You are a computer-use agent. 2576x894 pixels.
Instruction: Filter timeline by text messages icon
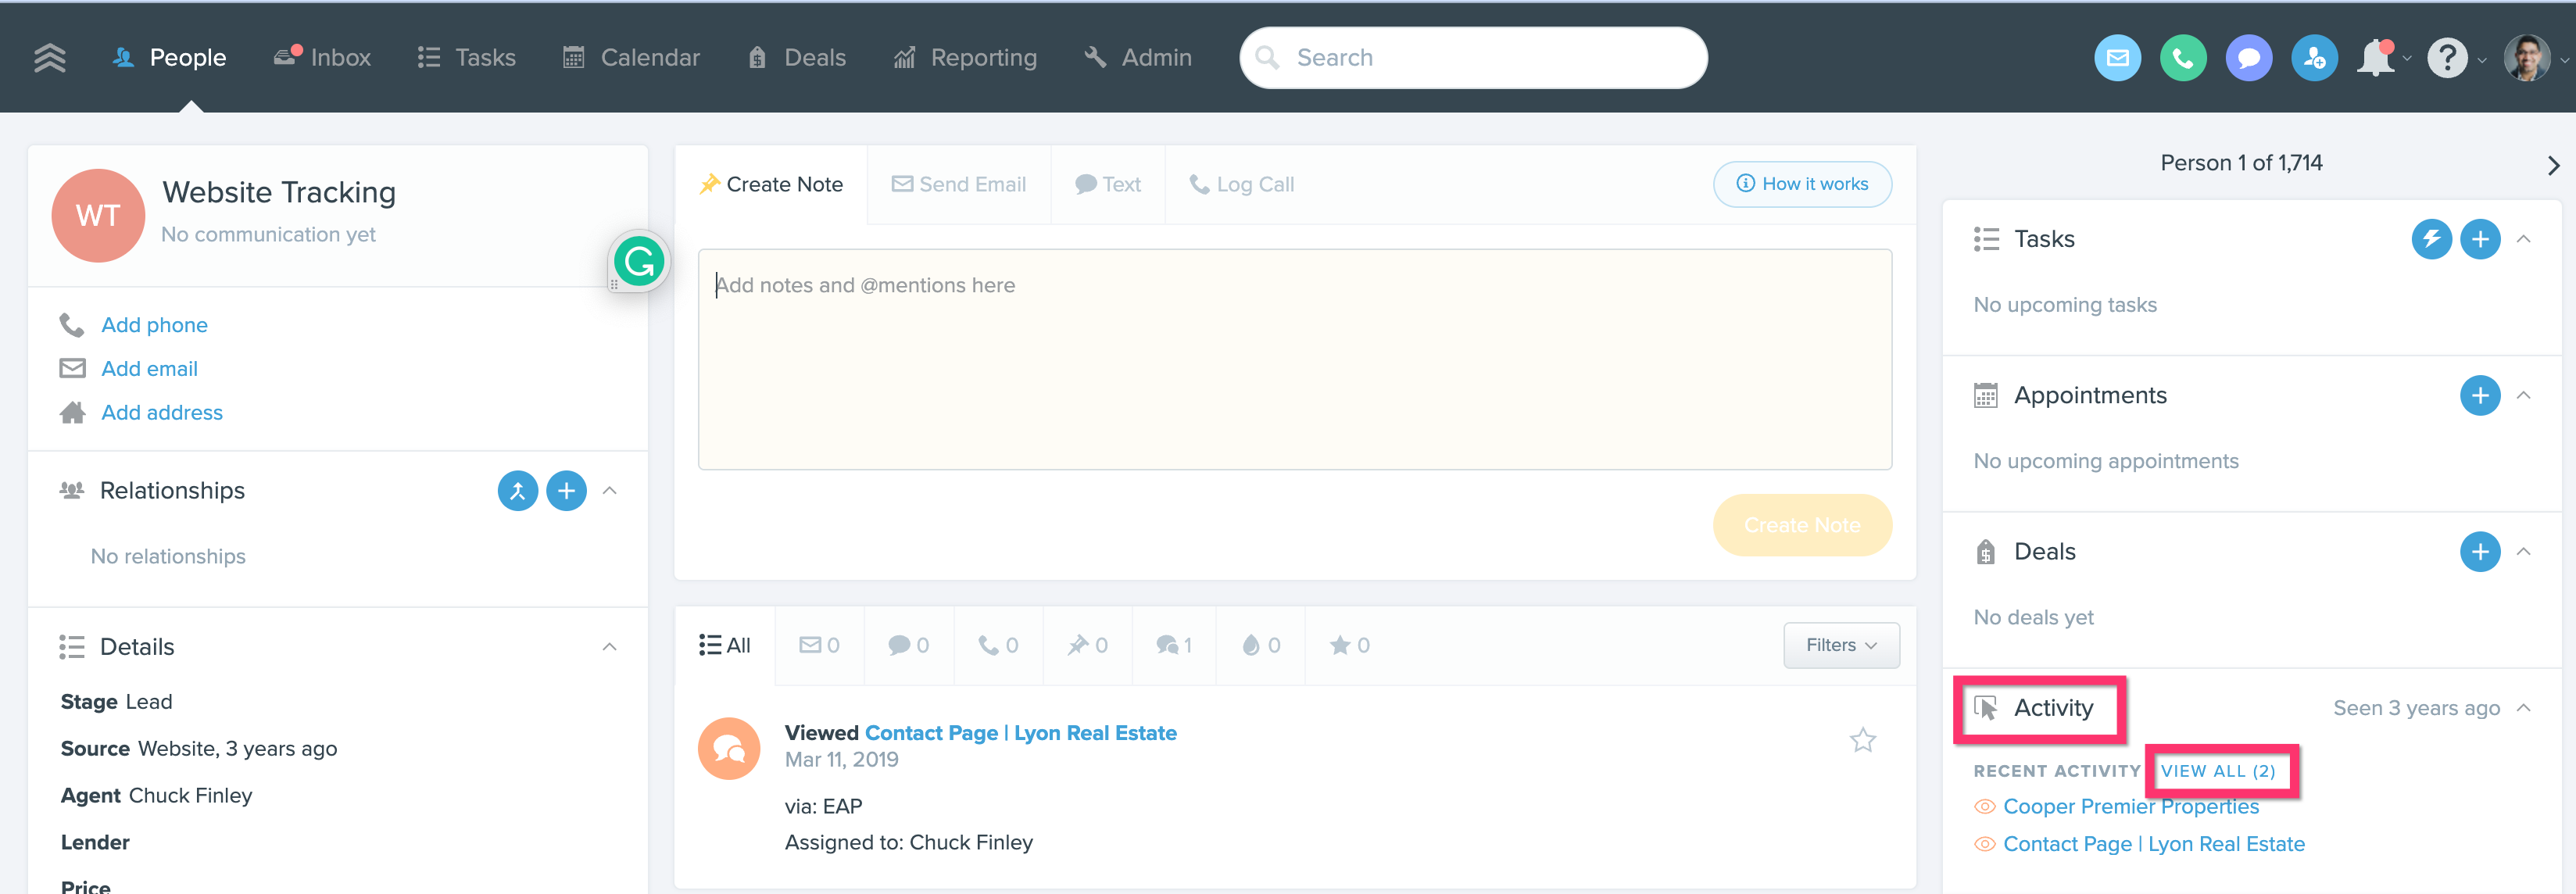click(x=908, y=645)
